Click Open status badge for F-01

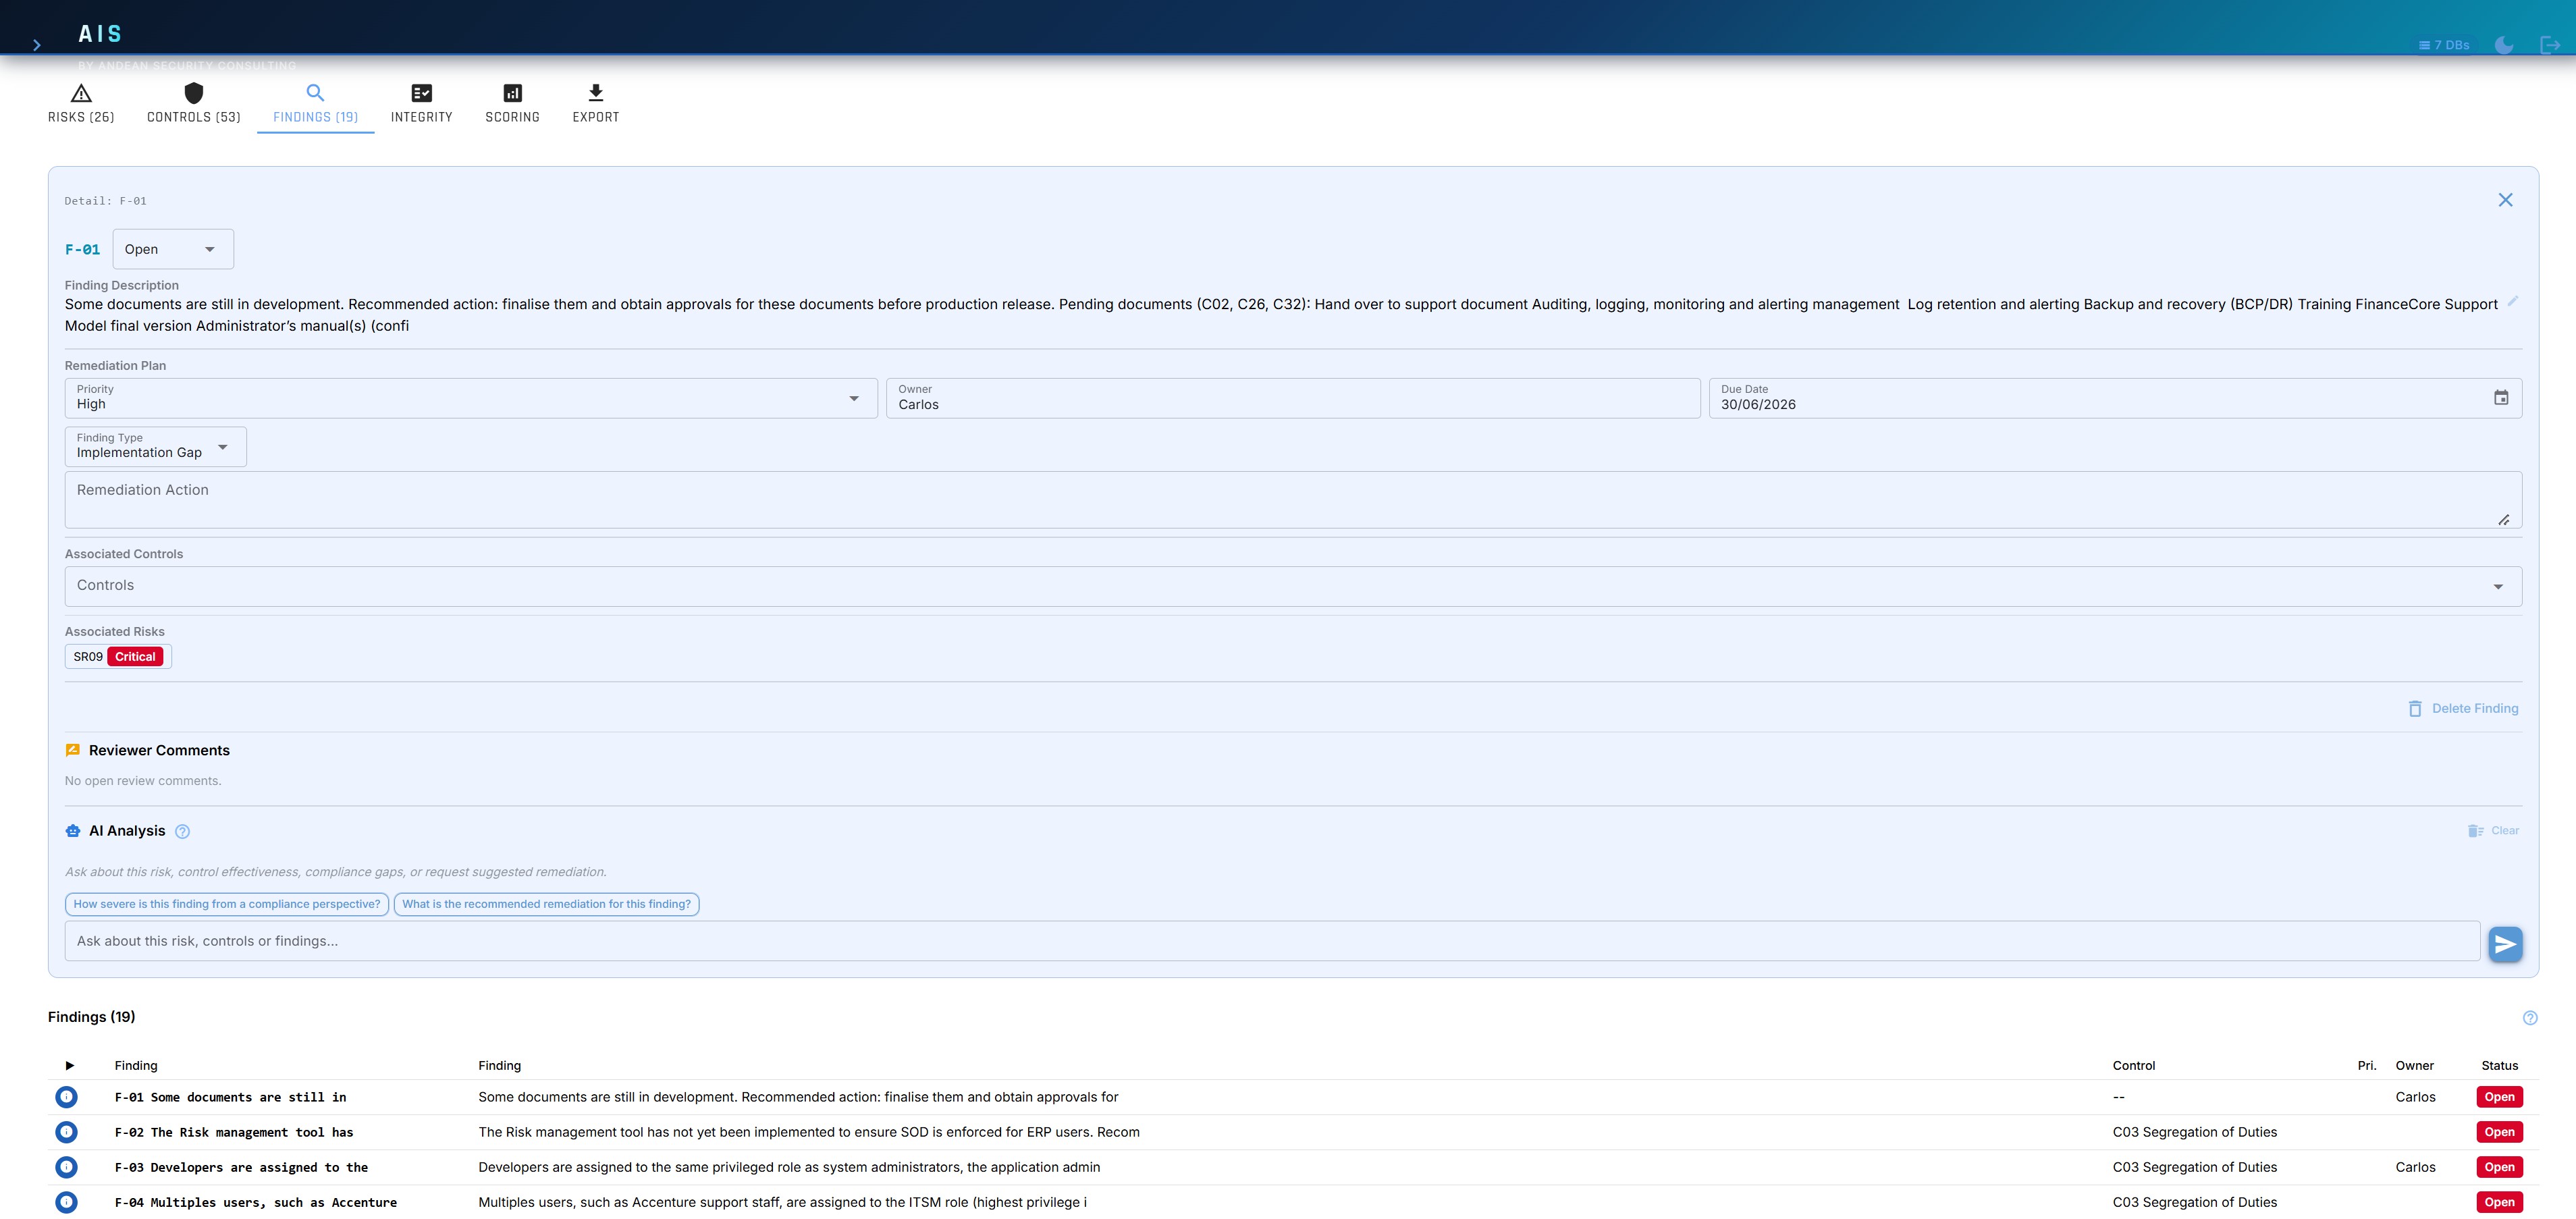(2499, 1097)
